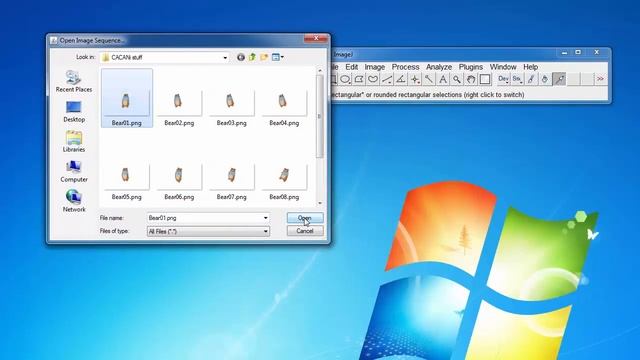Select the Hand scrolling tool in ImageJ
Viewport: 640px width, 360px height.
(x=471, y=79)
